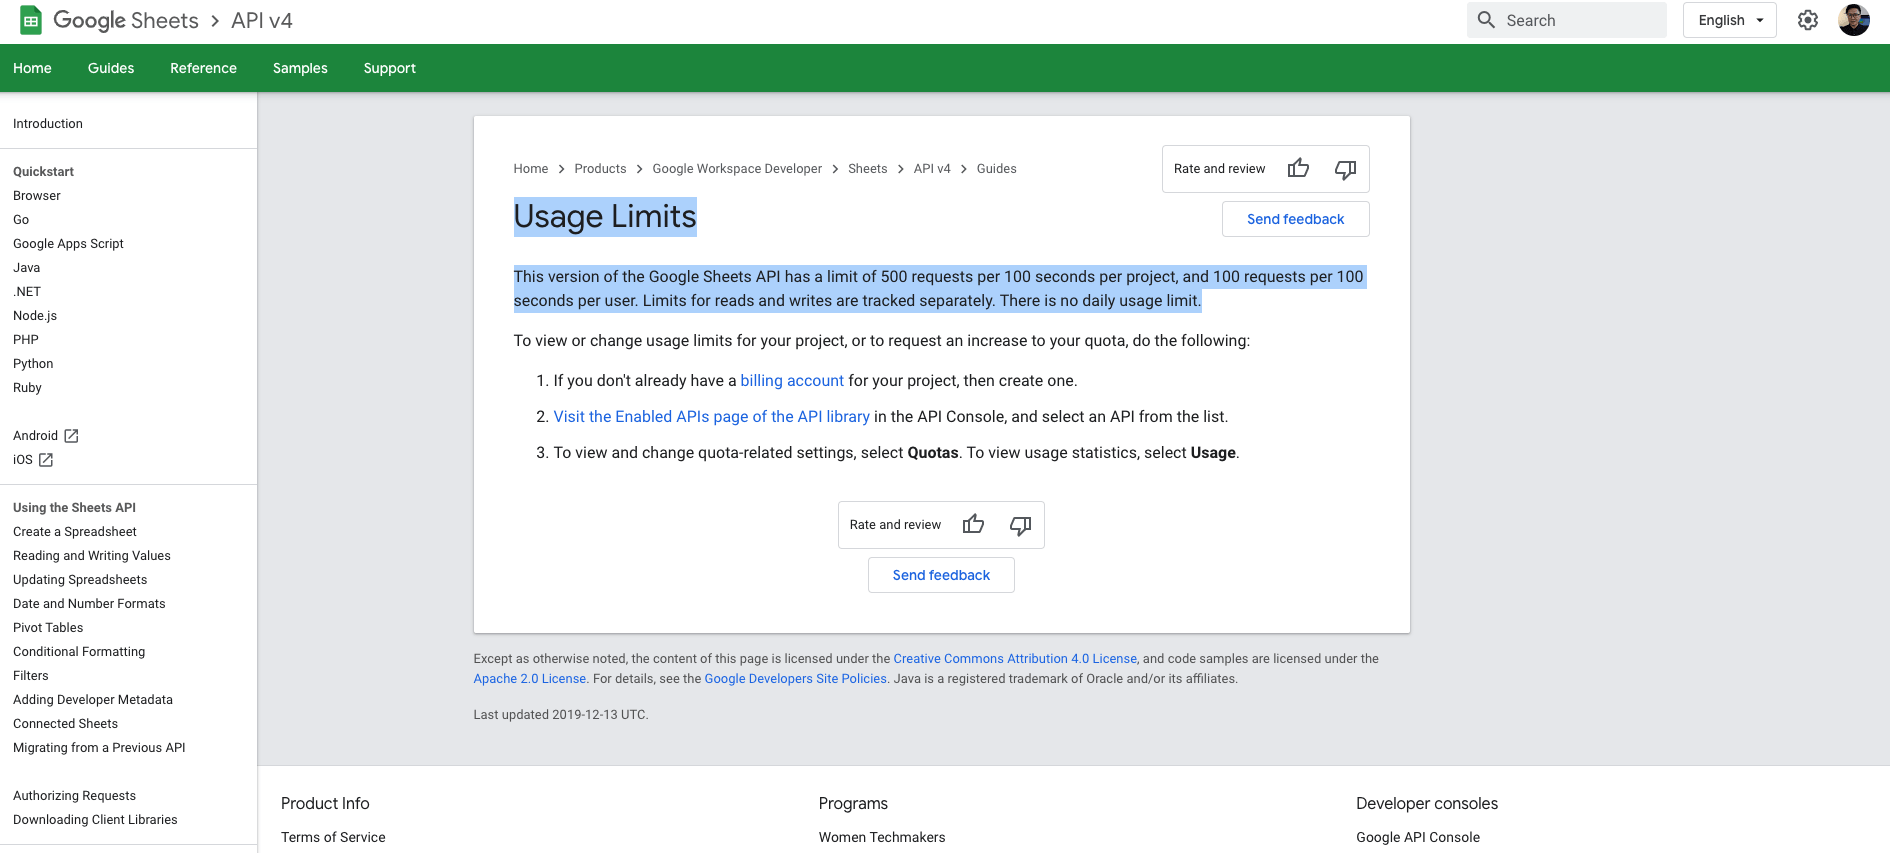Click thumbs down in top Rate and review
Image resolution: width=1890 pixels, height=853 pixels.
(x=1345, y=169)
